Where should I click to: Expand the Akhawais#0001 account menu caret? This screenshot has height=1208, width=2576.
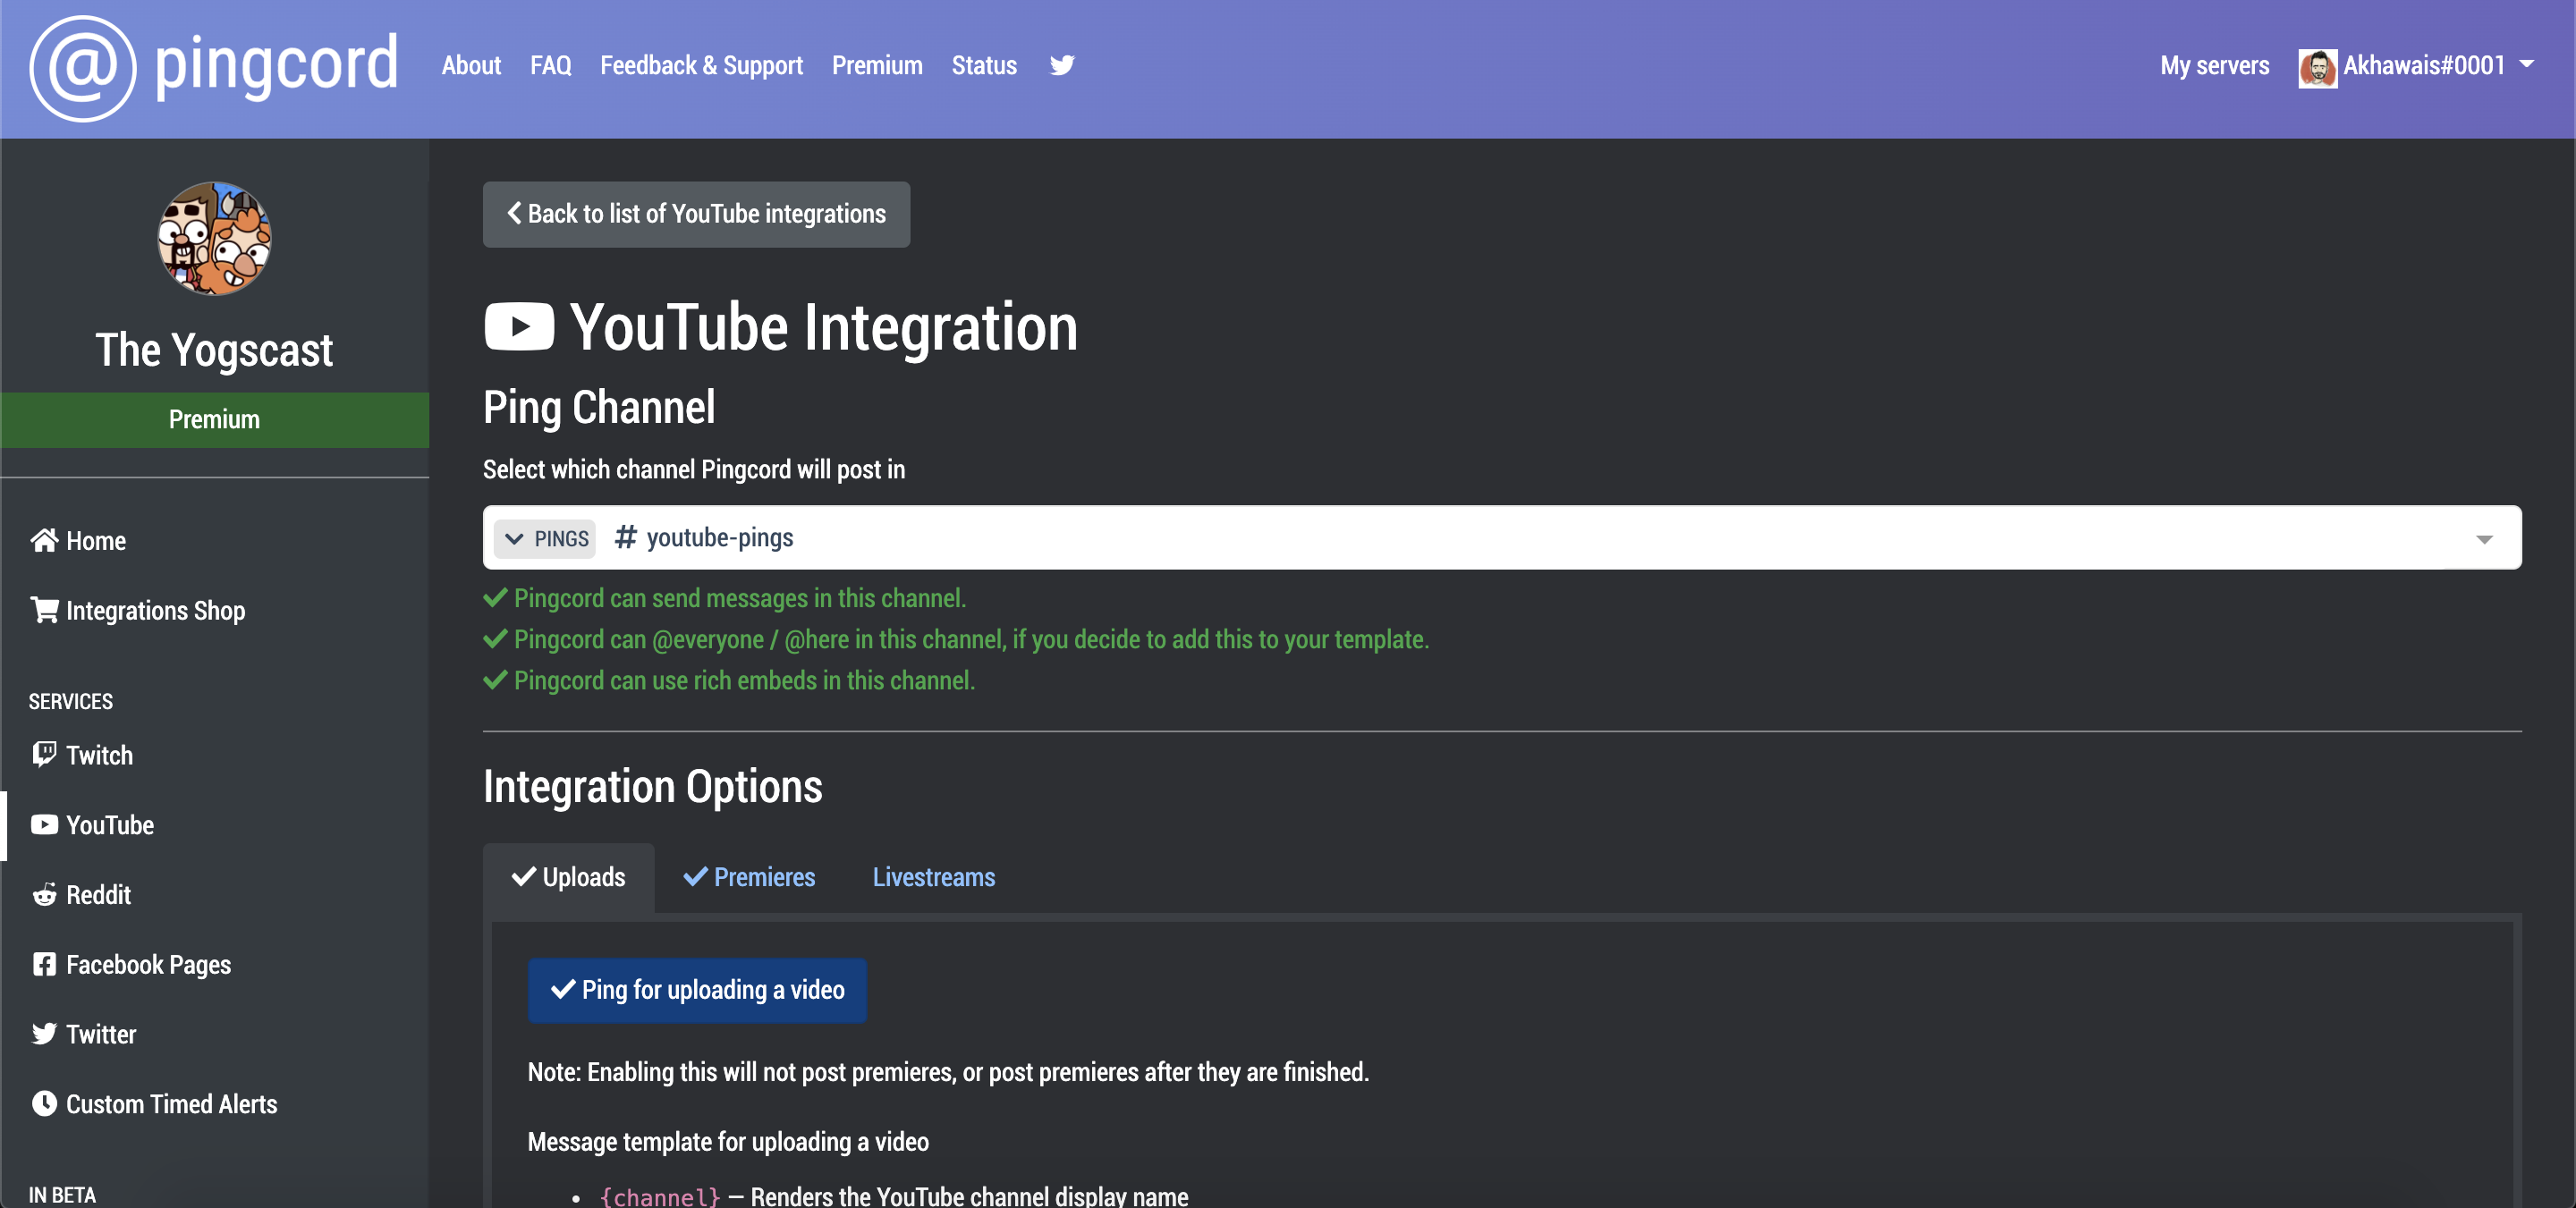[2527, 63]
